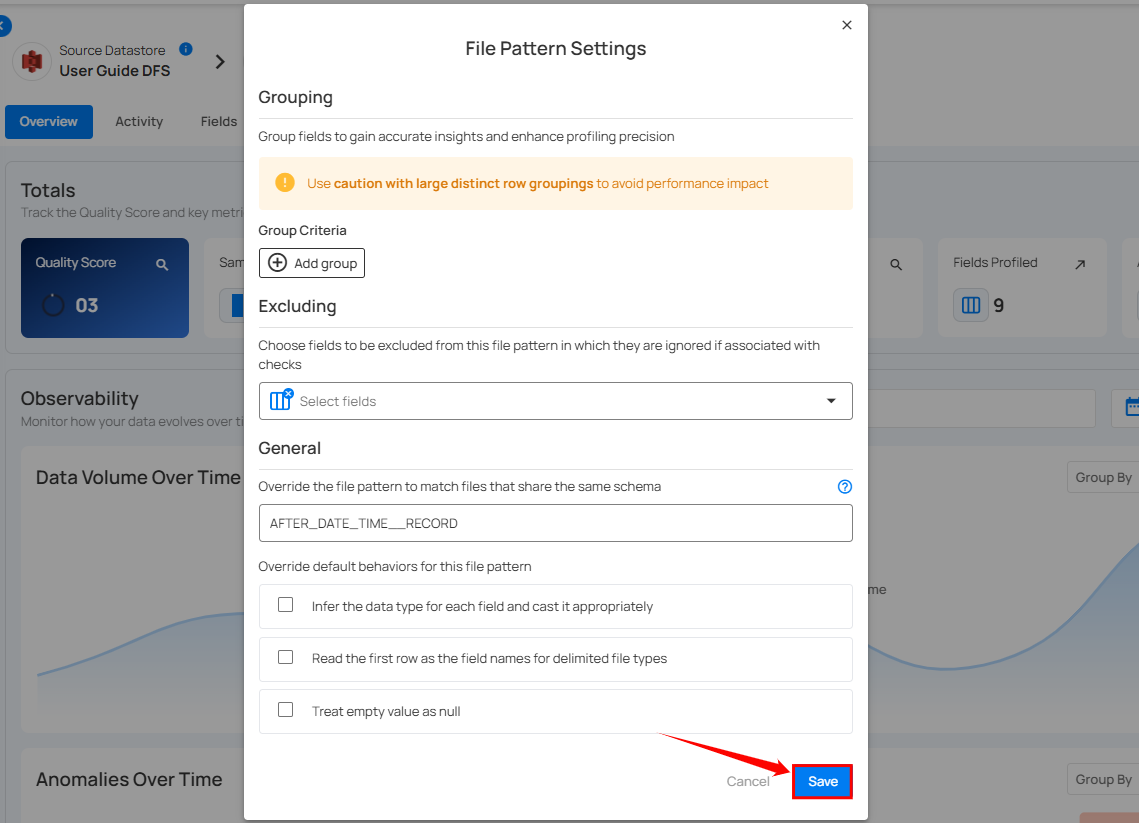Open Fields Profiled arrow link icon
Image resolution: width=1139 pixels, height=823 pixels.
(x=1080, y=264)
